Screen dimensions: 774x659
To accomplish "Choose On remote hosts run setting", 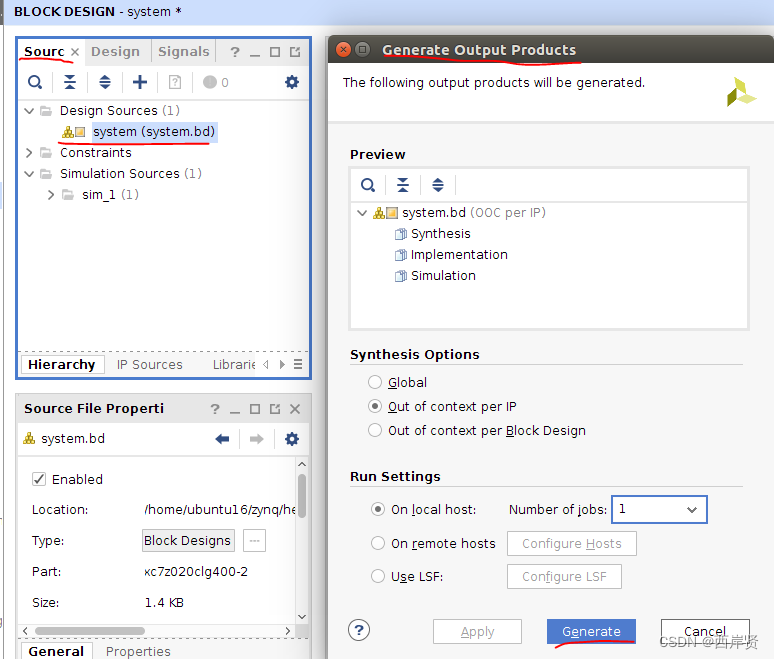I will coord(378,543).
